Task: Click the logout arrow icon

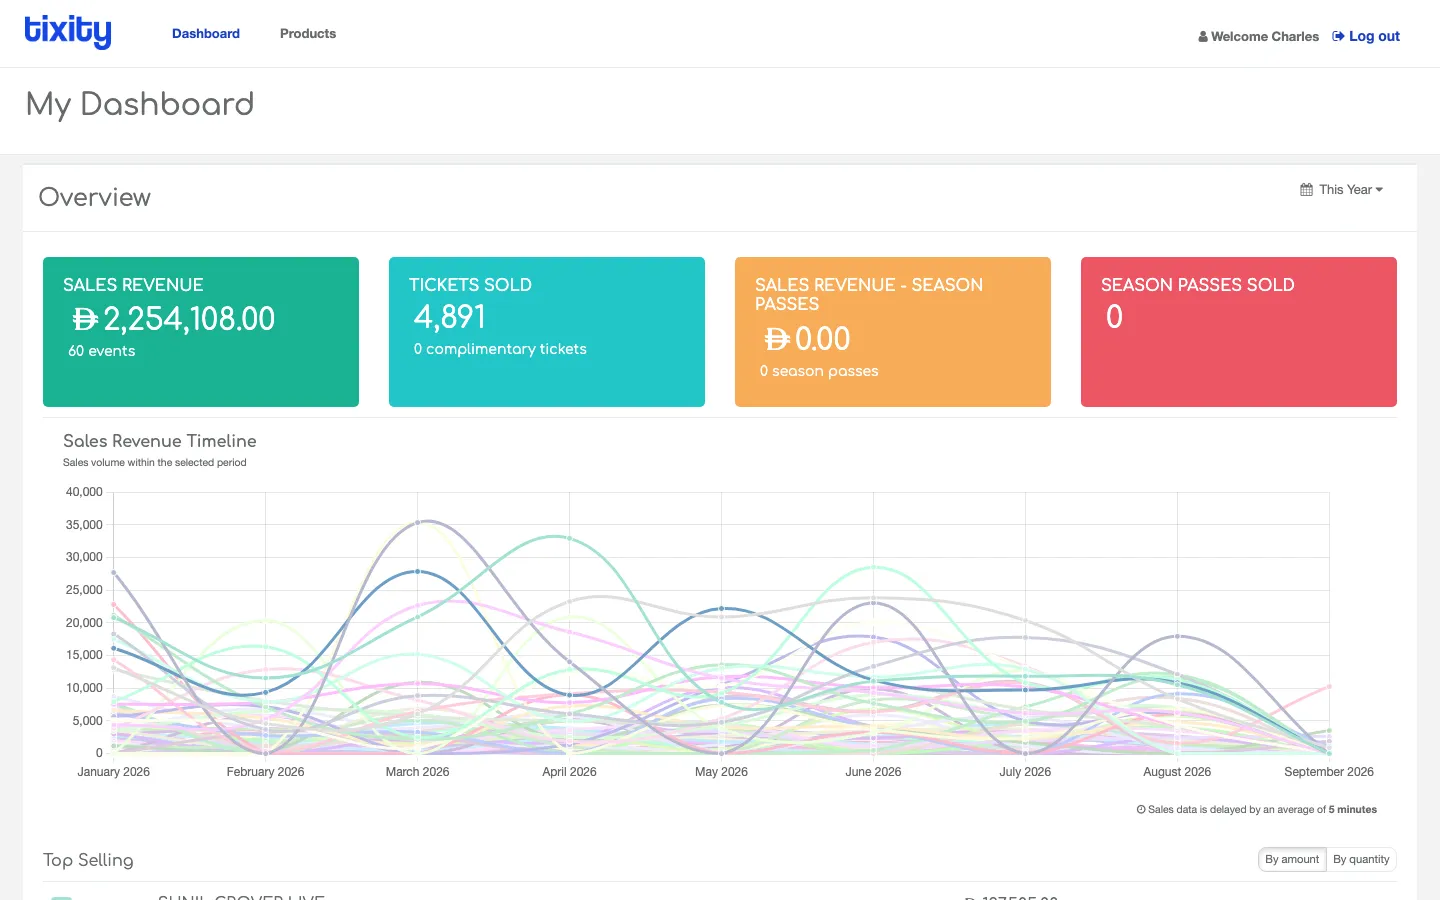Action: point(1338,36)
